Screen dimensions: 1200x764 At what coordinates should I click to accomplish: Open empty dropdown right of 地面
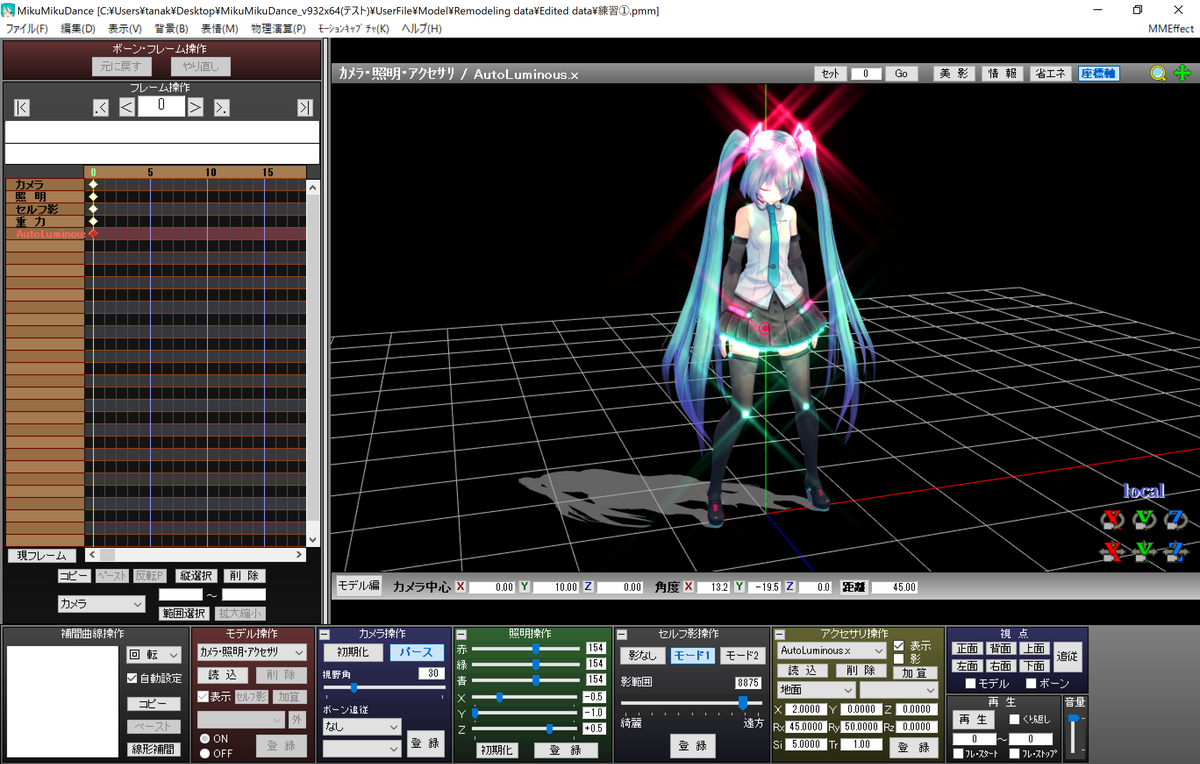coord(898,690)
